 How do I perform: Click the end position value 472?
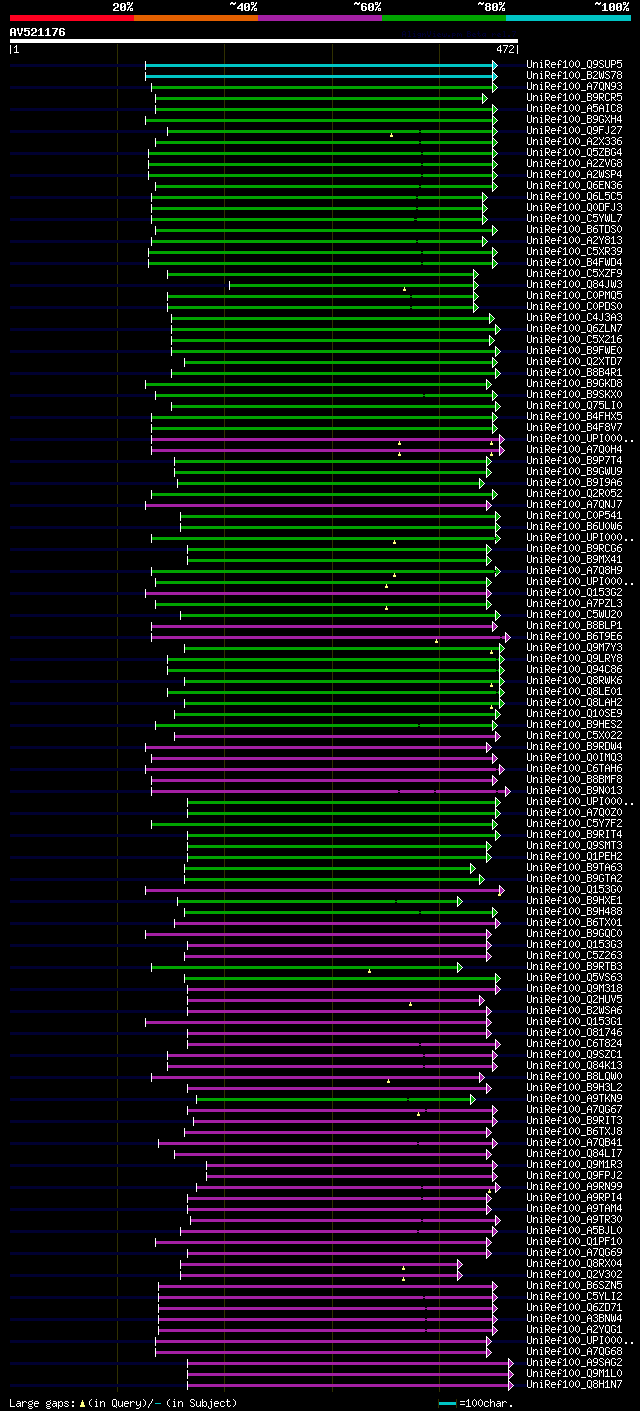pyautogui.click(x=505, y=49)
